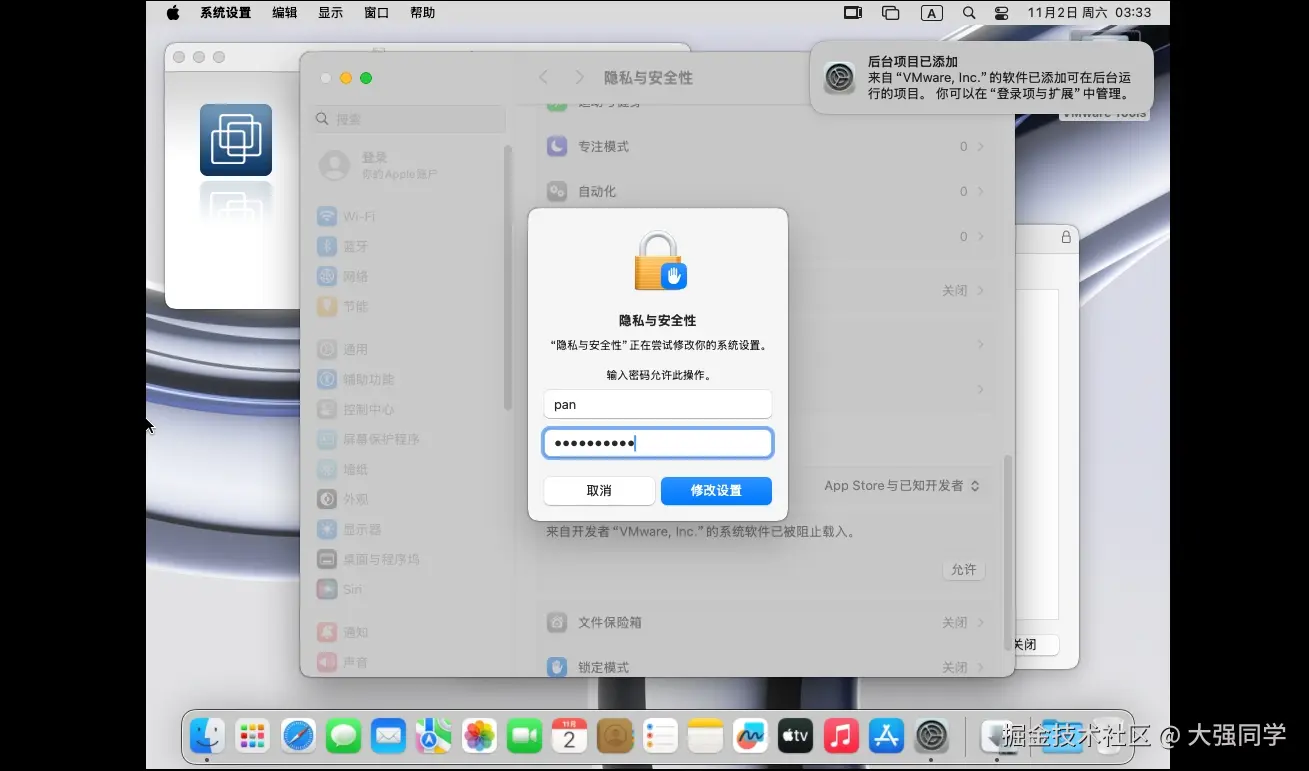Open the Launchpad dock icon
1309x771 pixels.
(253, 737)
